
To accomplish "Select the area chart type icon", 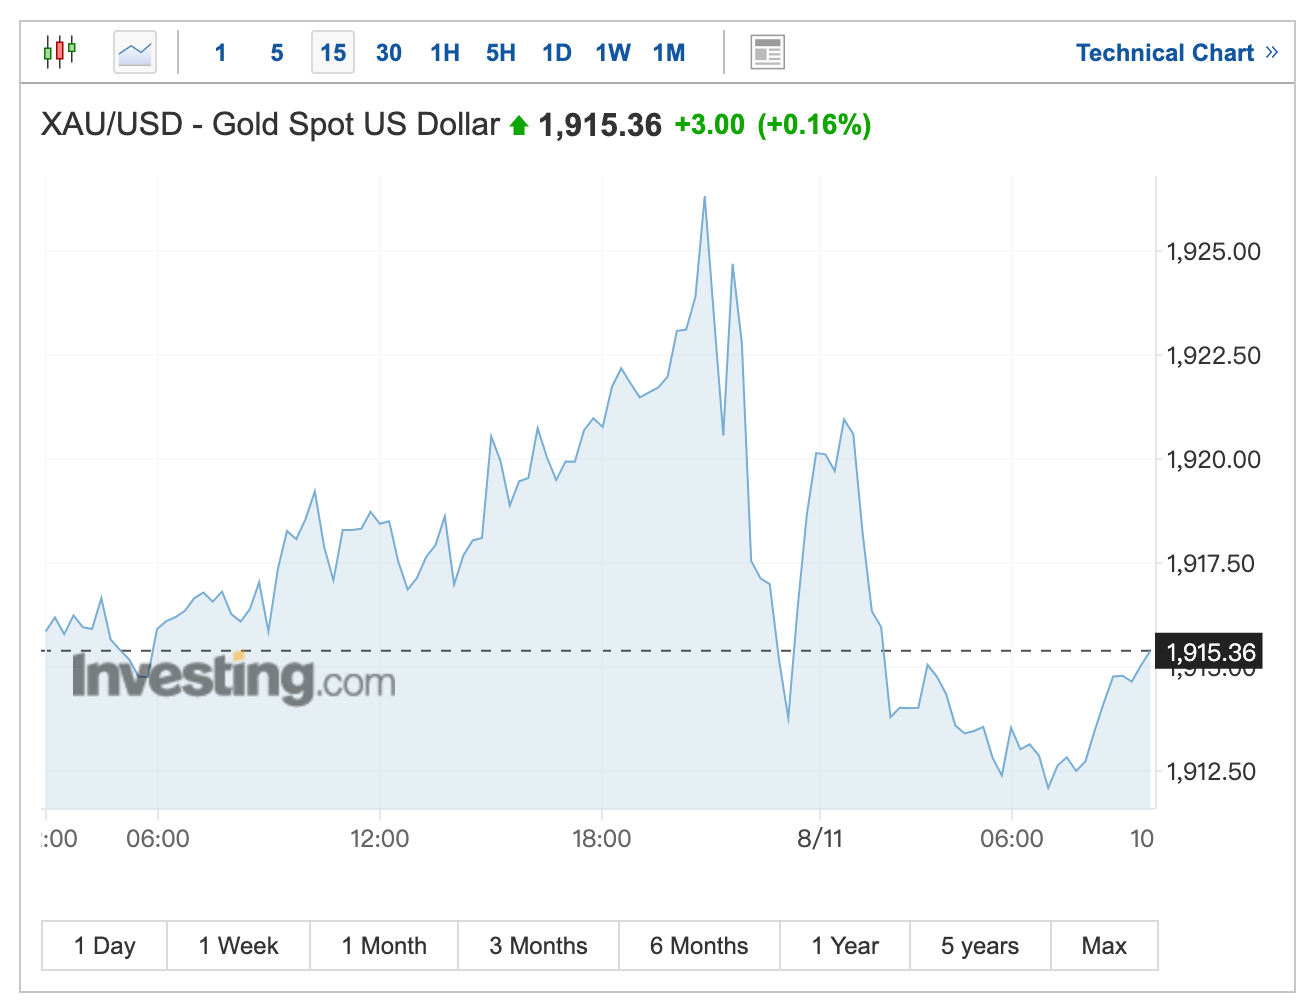I will tap(135, 52).
